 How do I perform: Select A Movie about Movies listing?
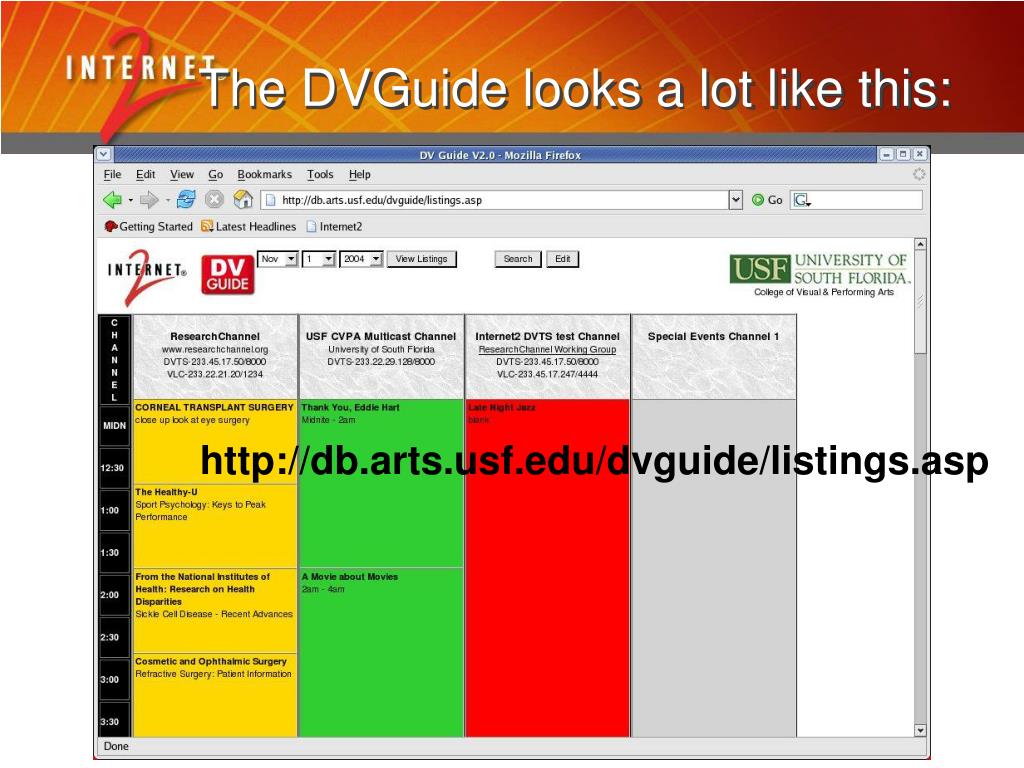[381, 653]
